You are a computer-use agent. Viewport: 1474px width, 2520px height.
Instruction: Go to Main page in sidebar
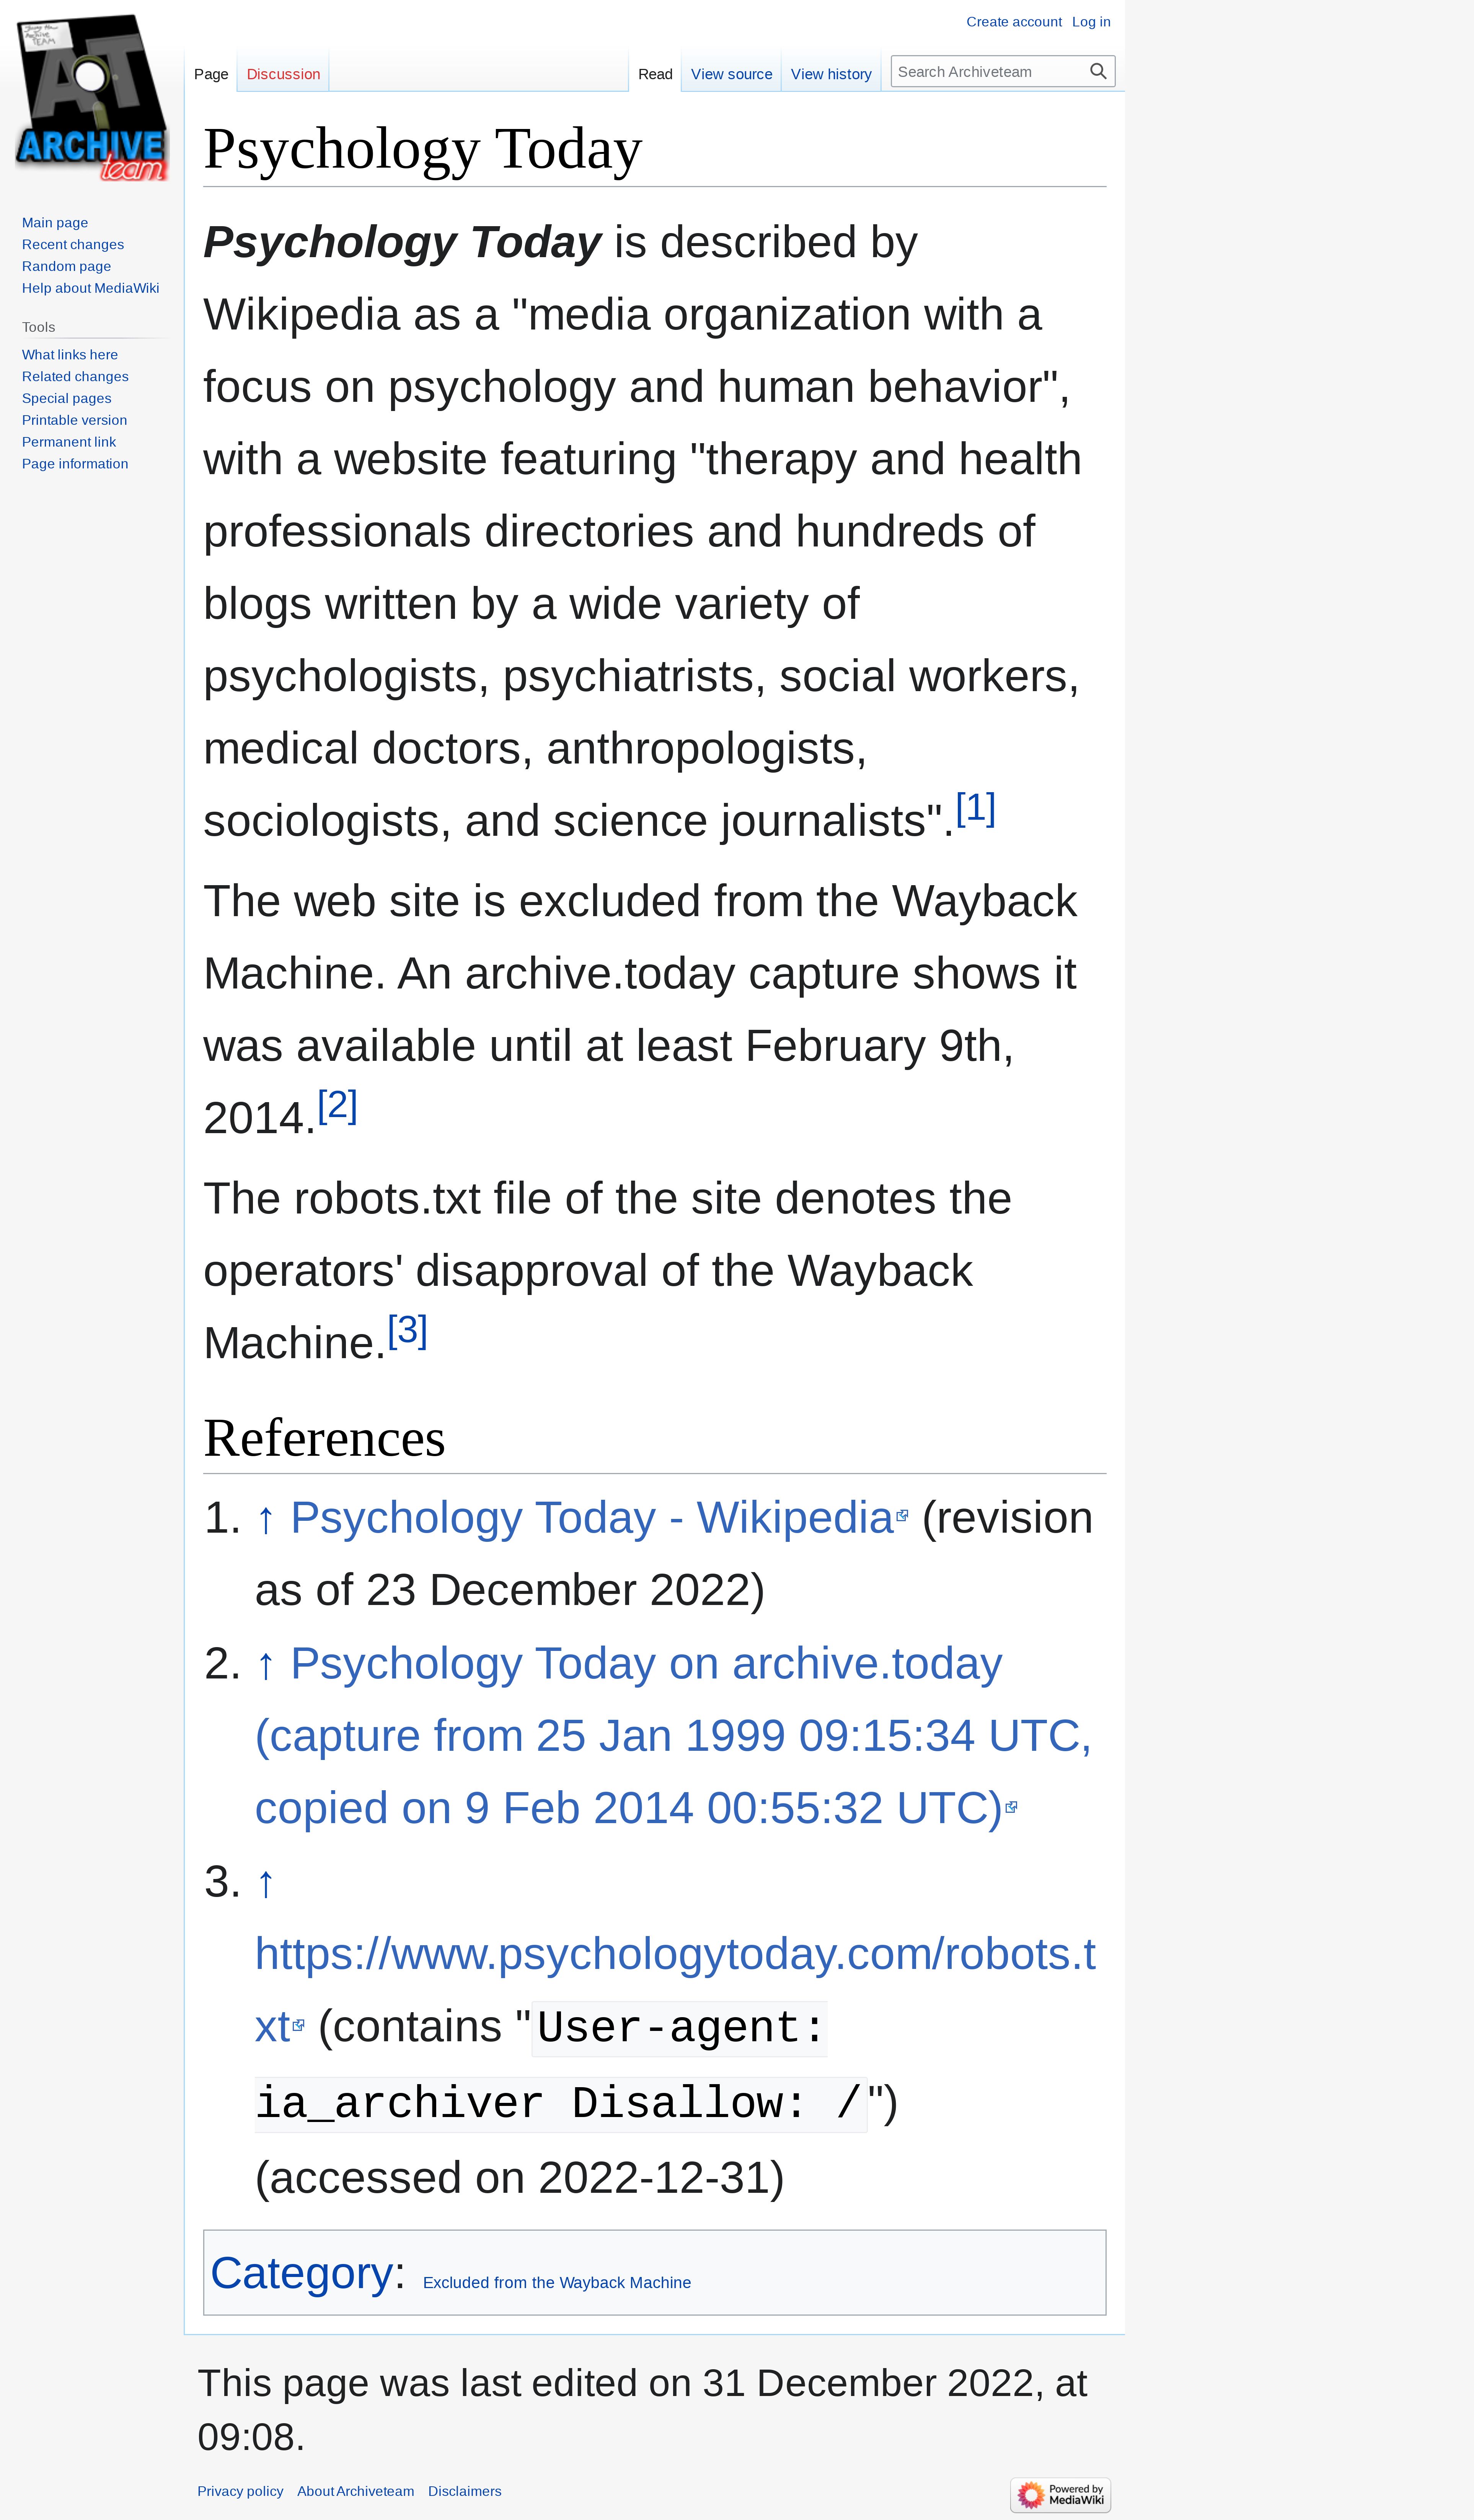point(55,223)
